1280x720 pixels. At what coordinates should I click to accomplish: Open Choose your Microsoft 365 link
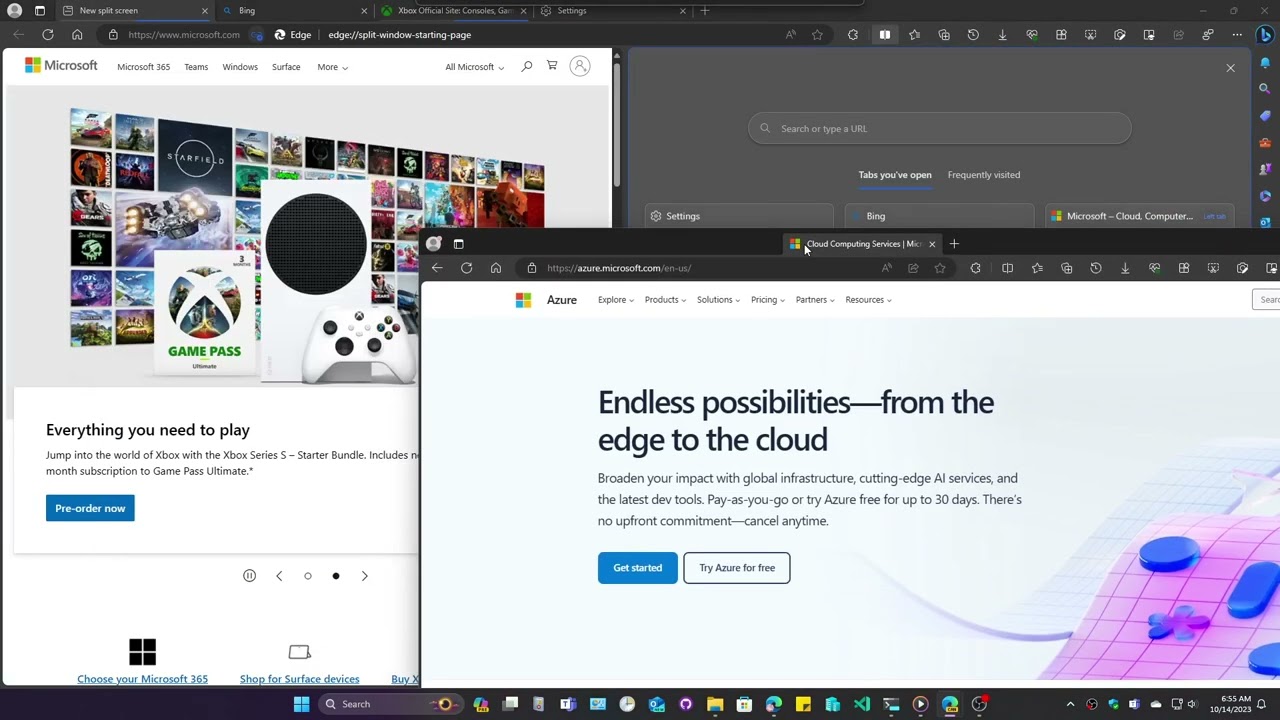[x=143, y=679]
